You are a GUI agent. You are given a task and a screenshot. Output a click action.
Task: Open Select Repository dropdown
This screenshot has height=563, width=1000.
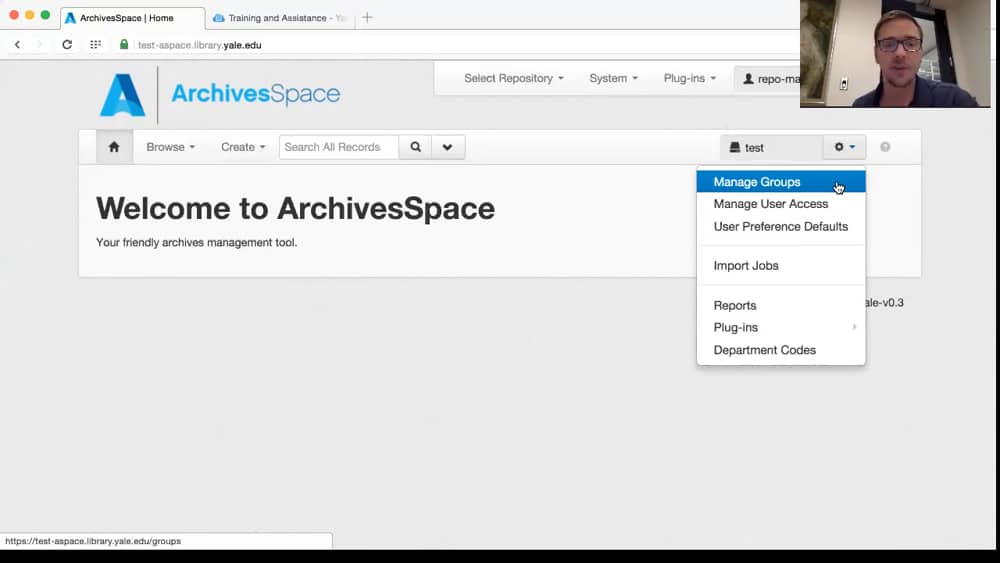click(x=514, y=78)
